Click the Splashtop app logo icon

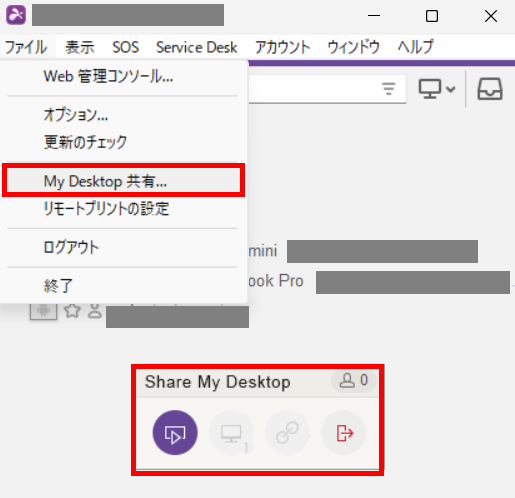coord(16,15)
